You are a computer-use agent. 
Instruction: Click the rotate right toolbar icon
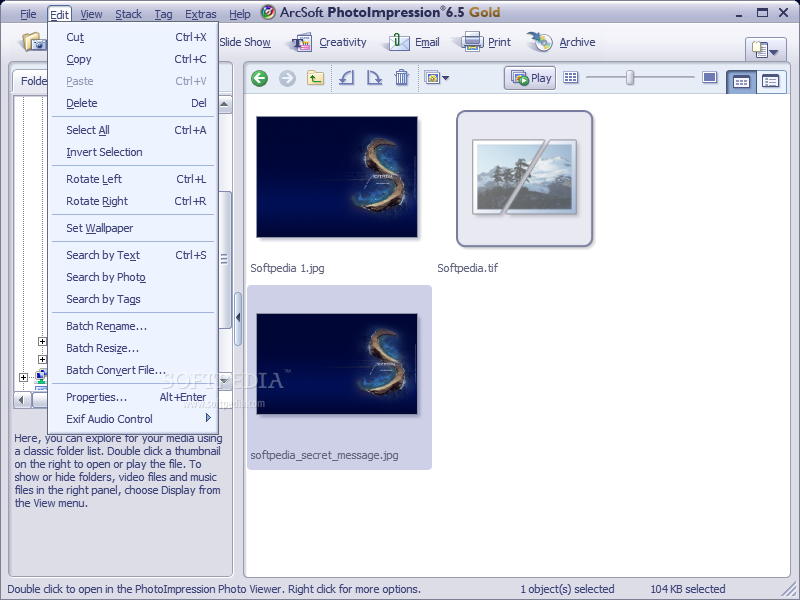374,78
